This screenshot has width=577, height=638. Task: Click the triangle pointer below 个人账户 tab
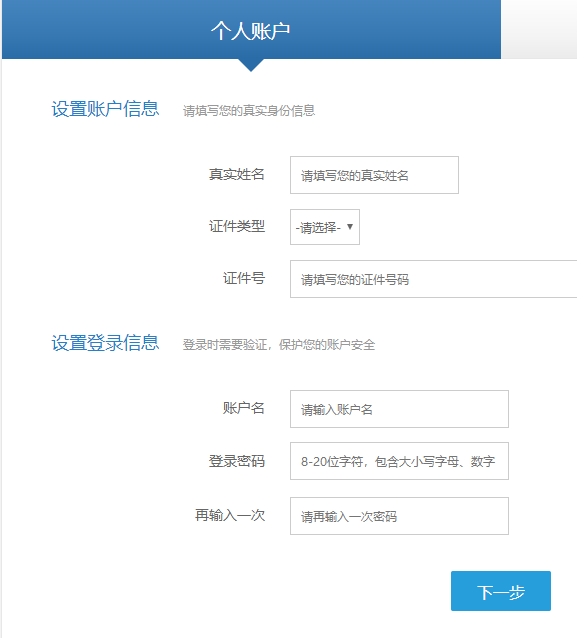(x=251, y=65)
